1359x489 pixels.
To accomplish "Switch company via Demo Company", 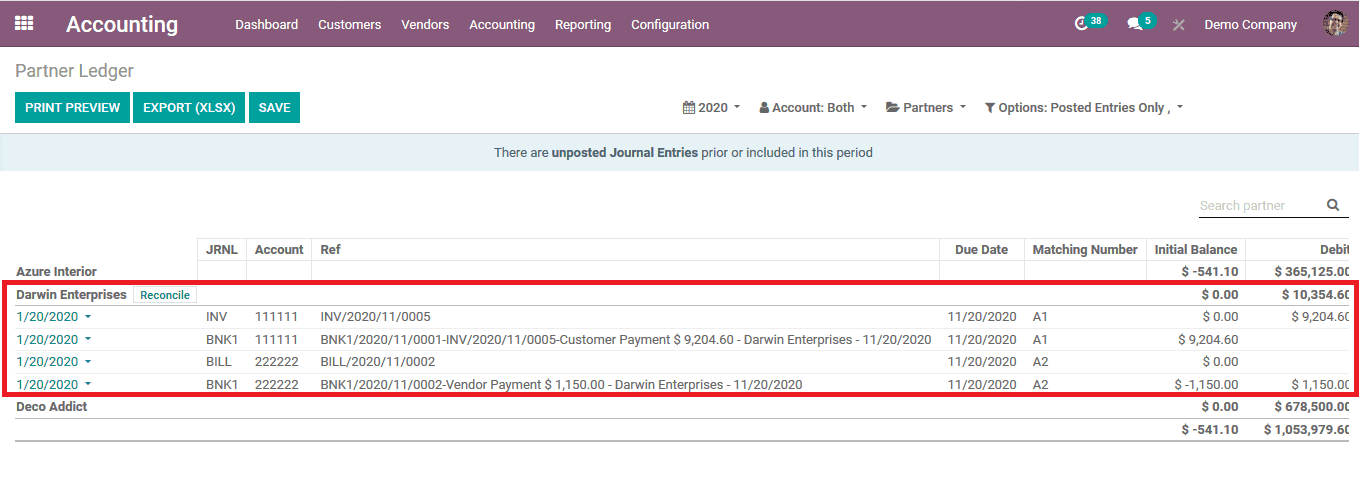I will pos(1250,24).
